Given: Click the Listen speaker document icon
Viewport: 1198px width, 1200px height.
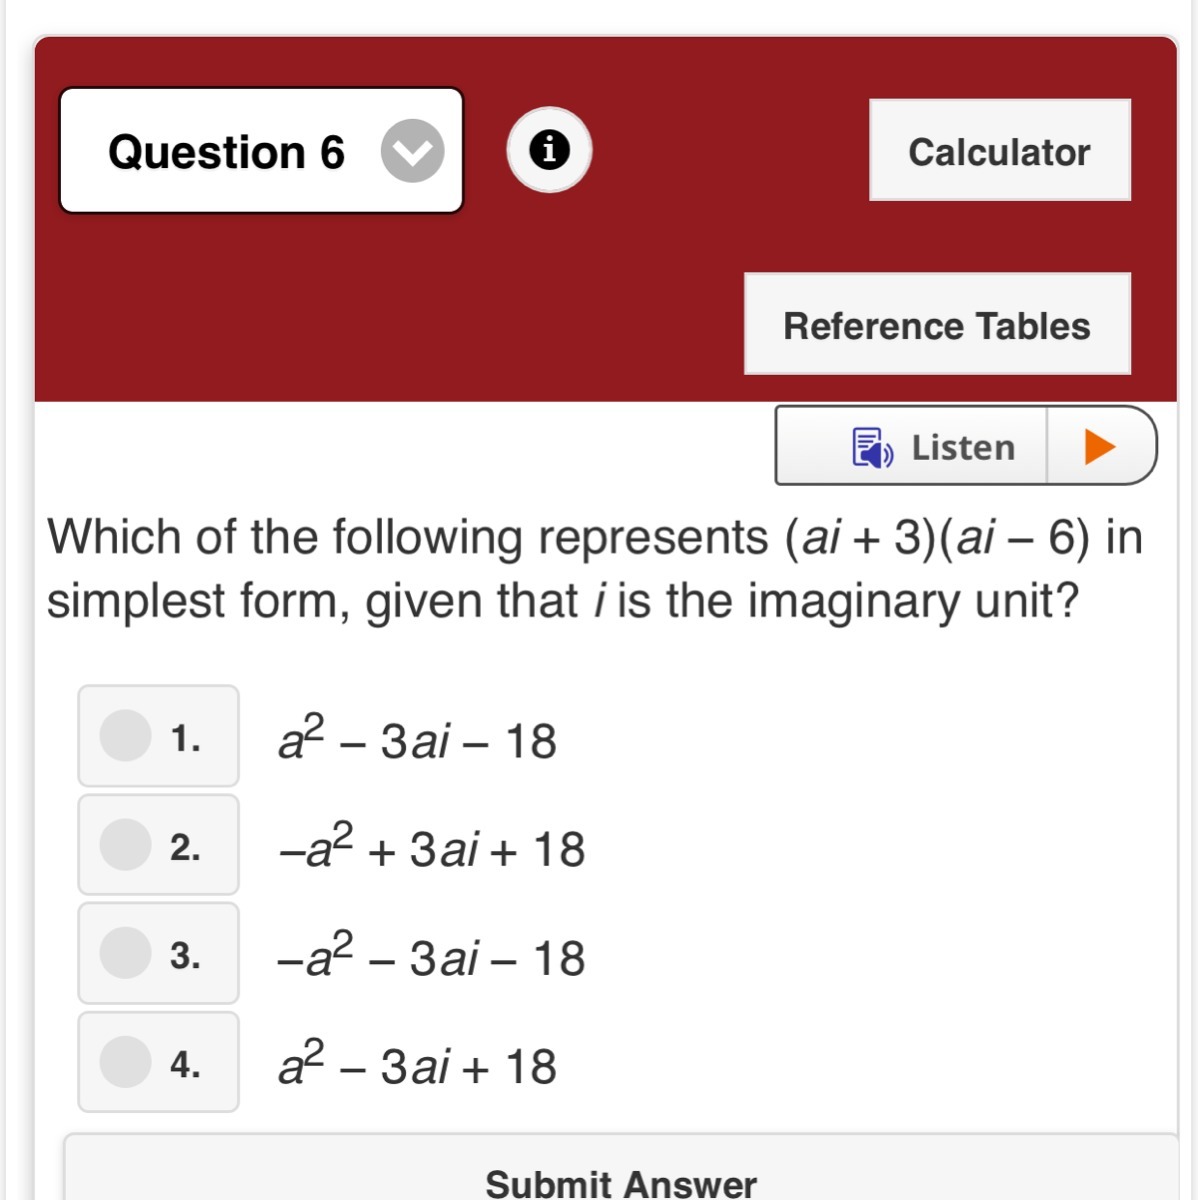Looking at the screenshot, I should 871,447.
